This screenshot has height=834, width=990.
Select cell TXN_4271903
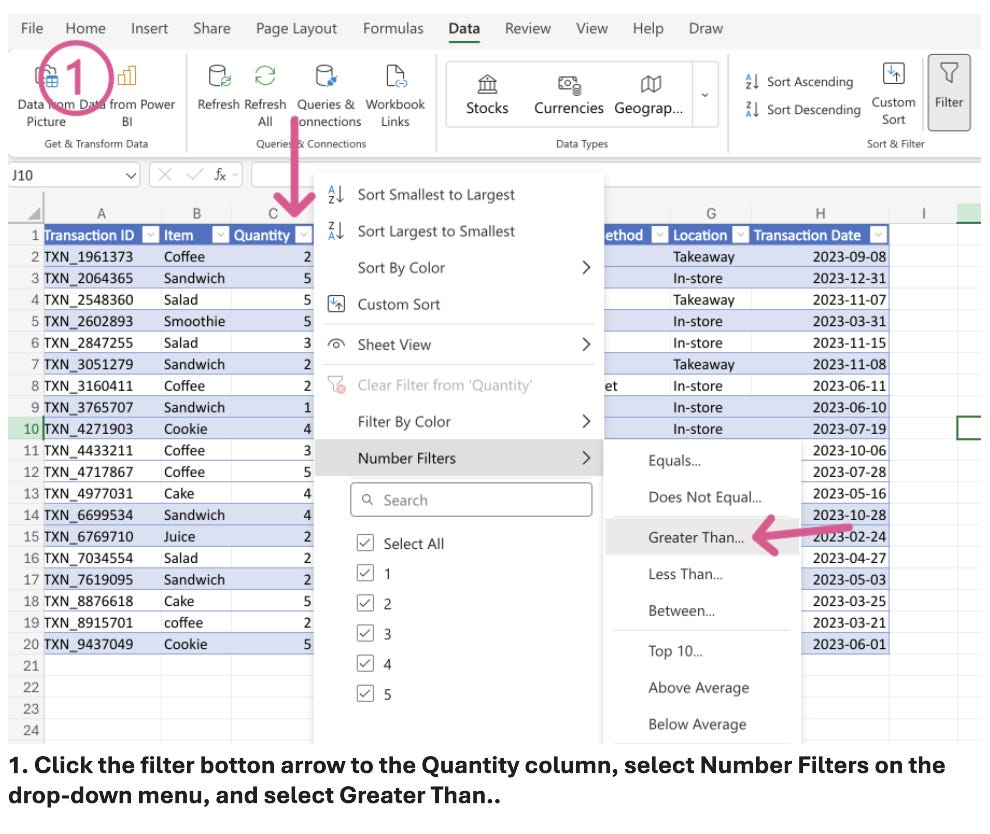[102, 429]
